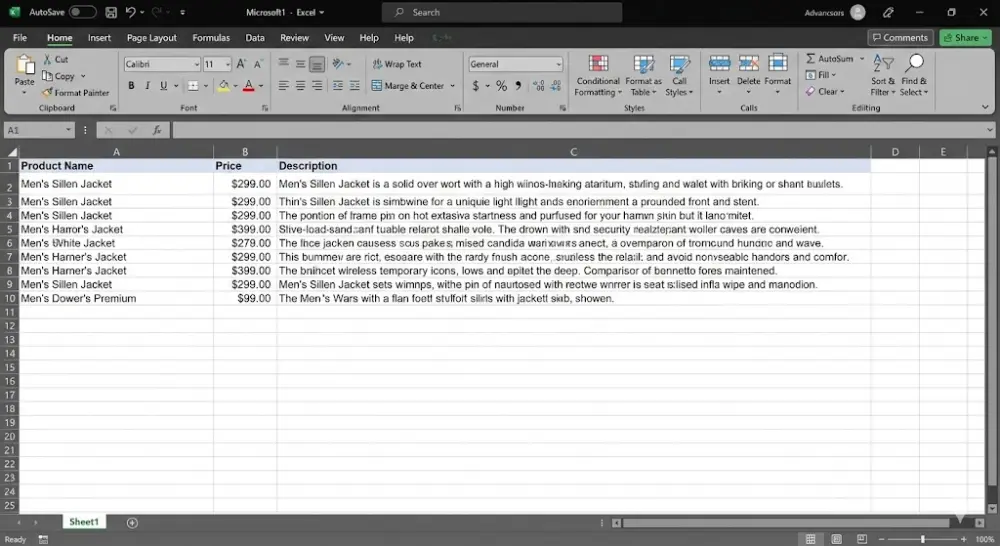Open the File menu
Screen dimensions: 1000x546
(x=20, y=38)
